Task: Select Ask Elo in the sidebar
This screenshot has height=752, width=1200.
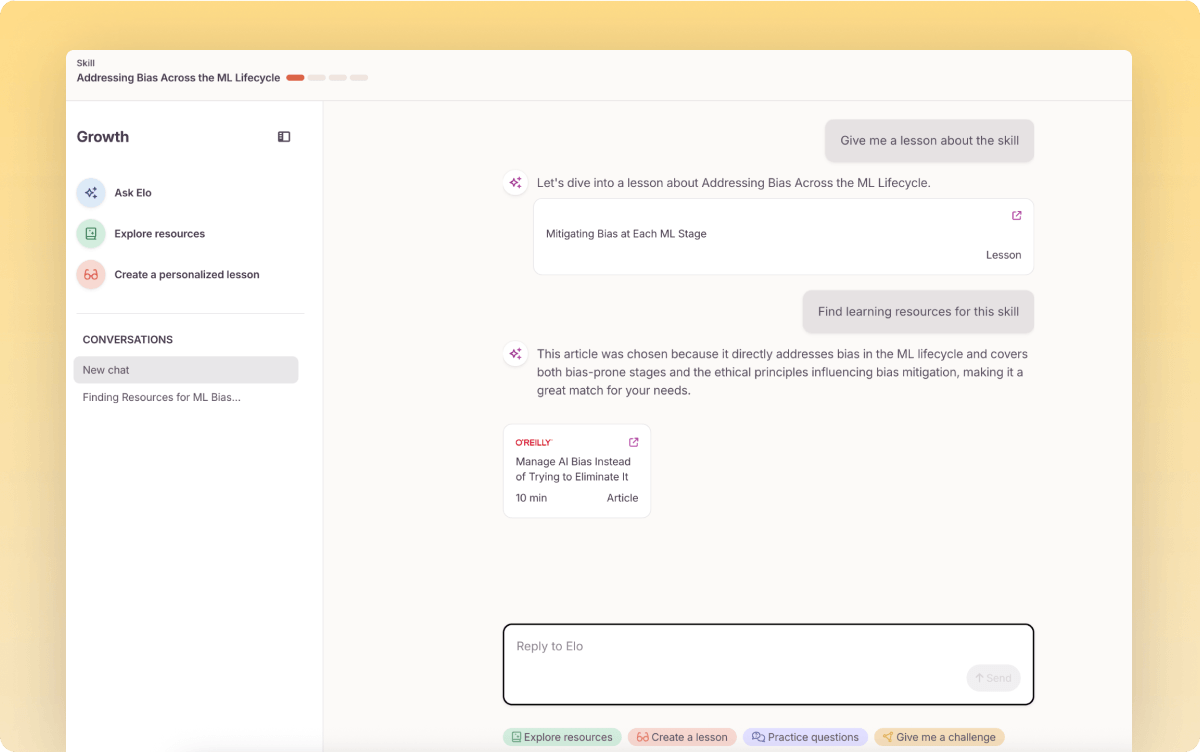Action: pyautogui.click(x=133, y=193)
